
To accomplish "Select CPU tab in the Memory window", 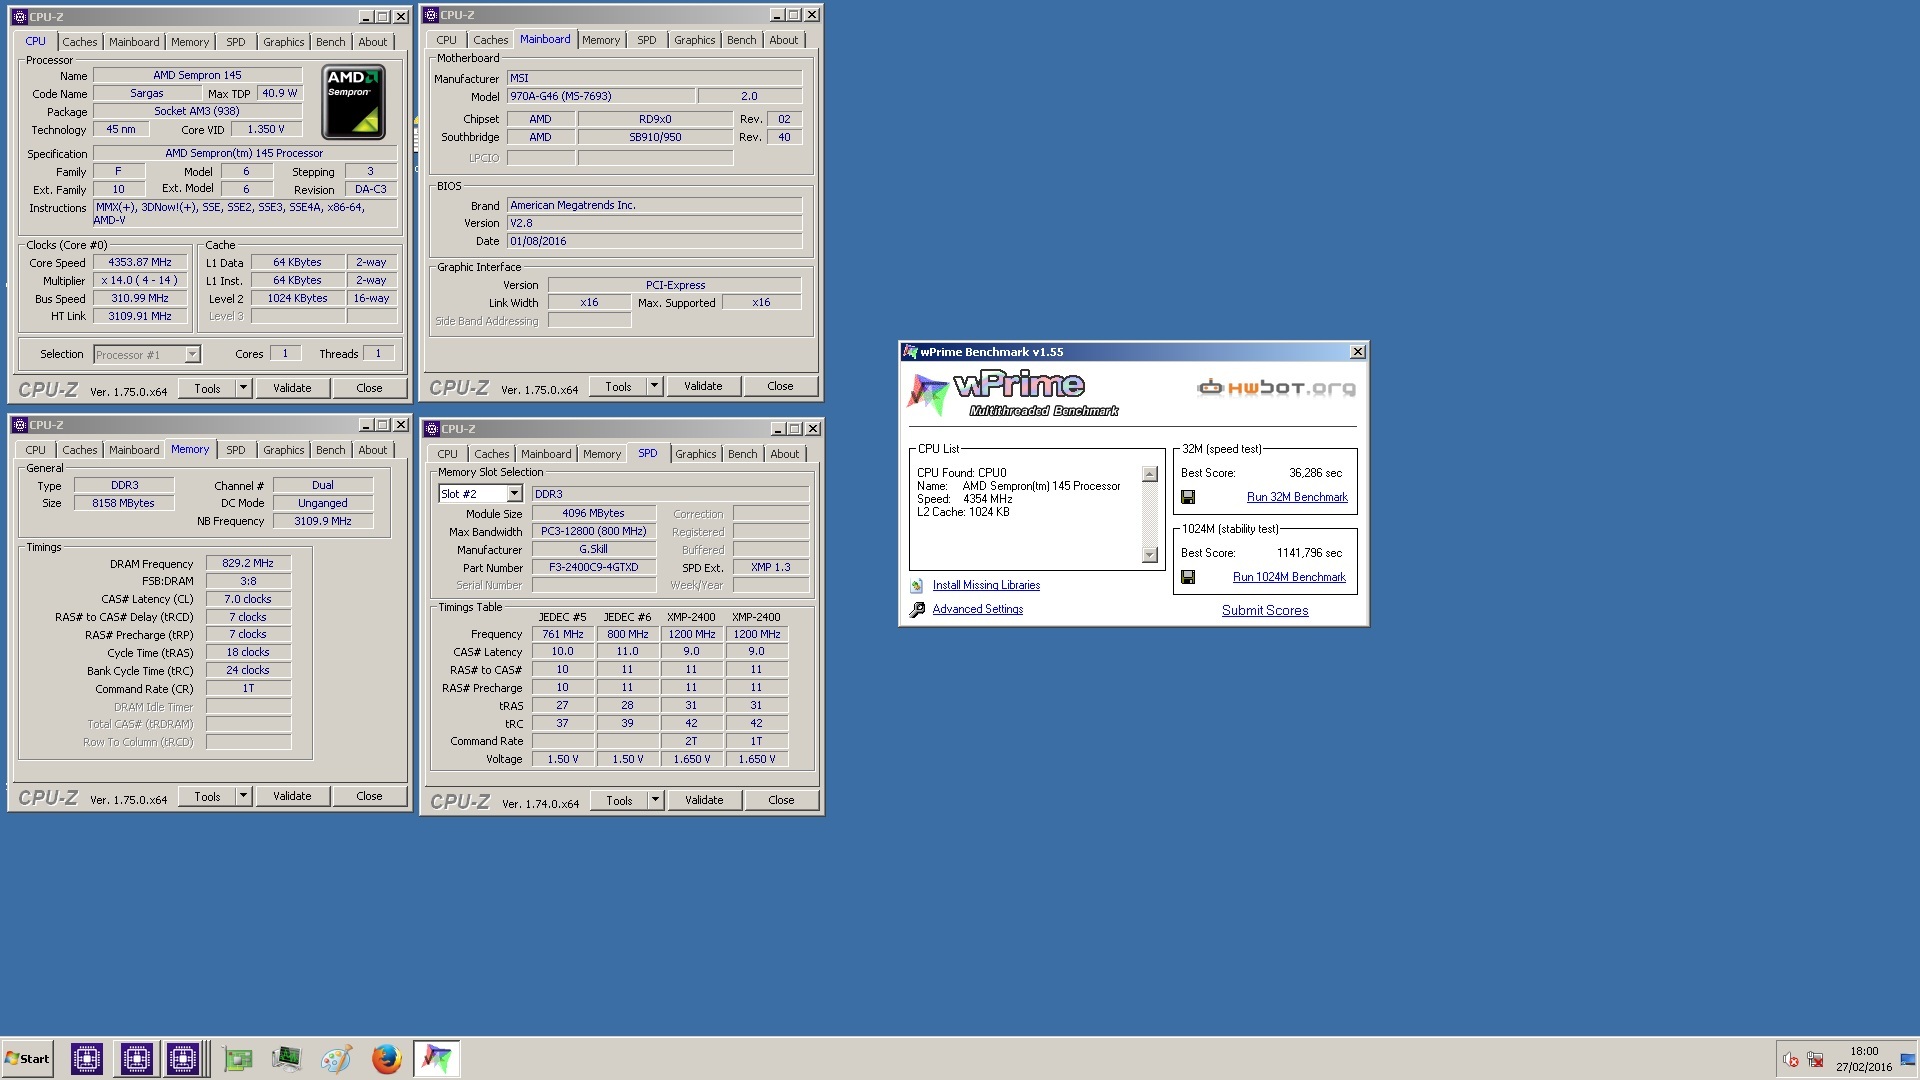I will point(36,450).
